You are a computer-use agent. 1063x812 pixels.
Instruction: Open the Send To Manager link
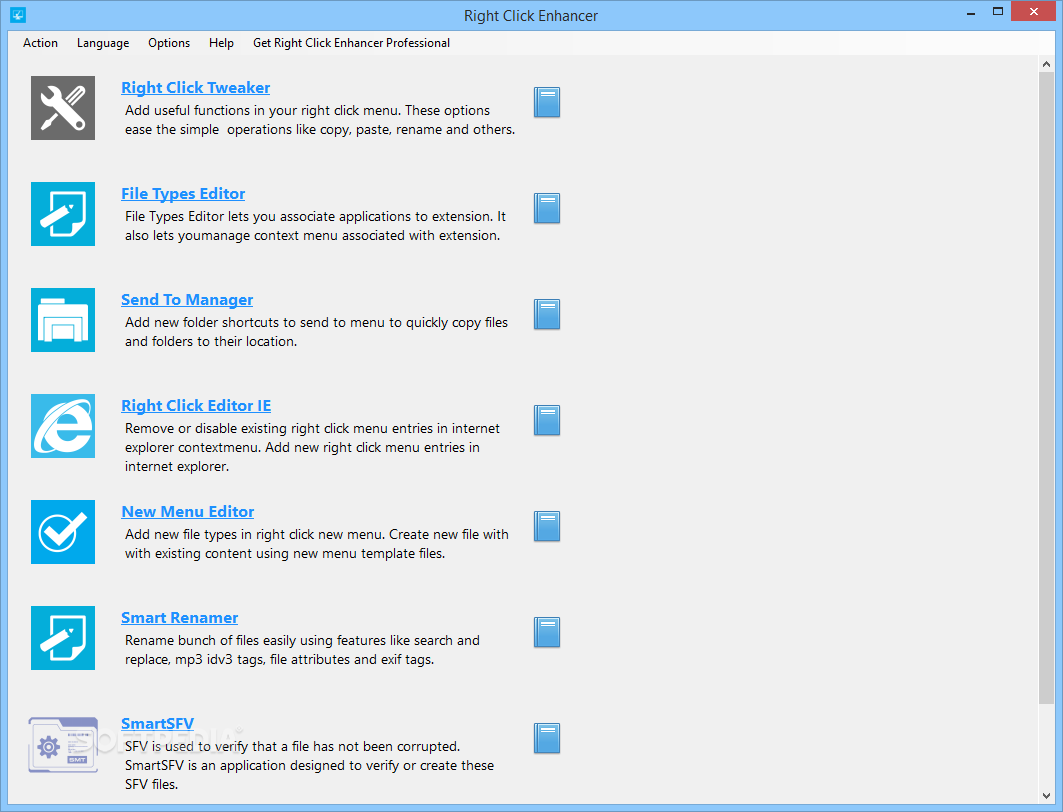[x=187, y=300]
